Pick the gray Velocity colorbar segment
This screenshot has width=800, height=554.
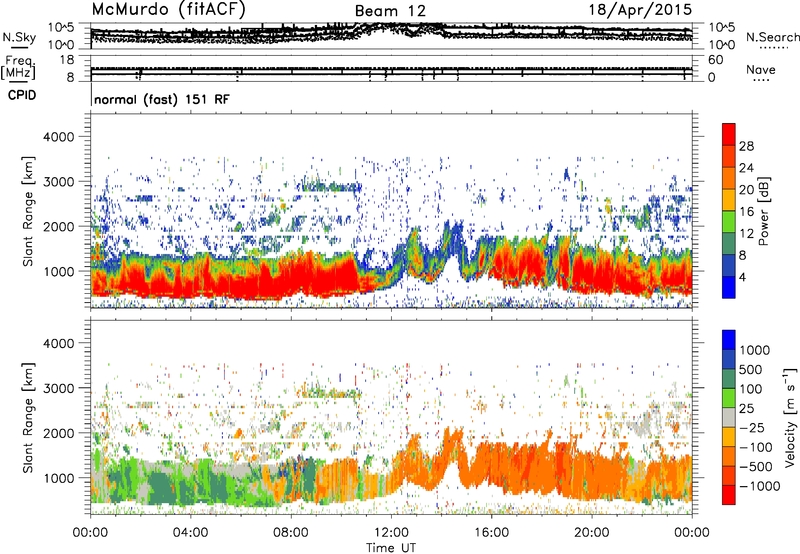point(729,417)
